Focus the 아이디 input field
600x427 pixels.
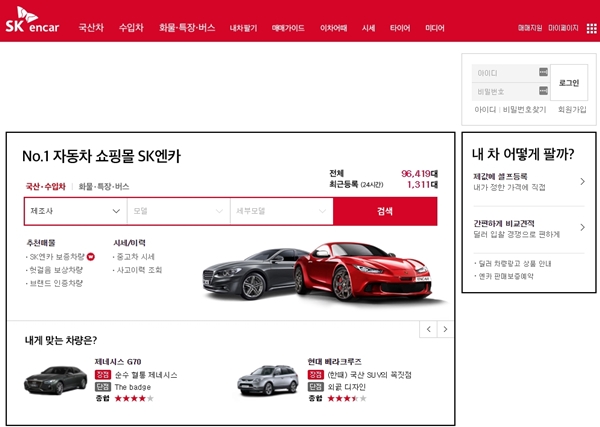tap(511, 73)
